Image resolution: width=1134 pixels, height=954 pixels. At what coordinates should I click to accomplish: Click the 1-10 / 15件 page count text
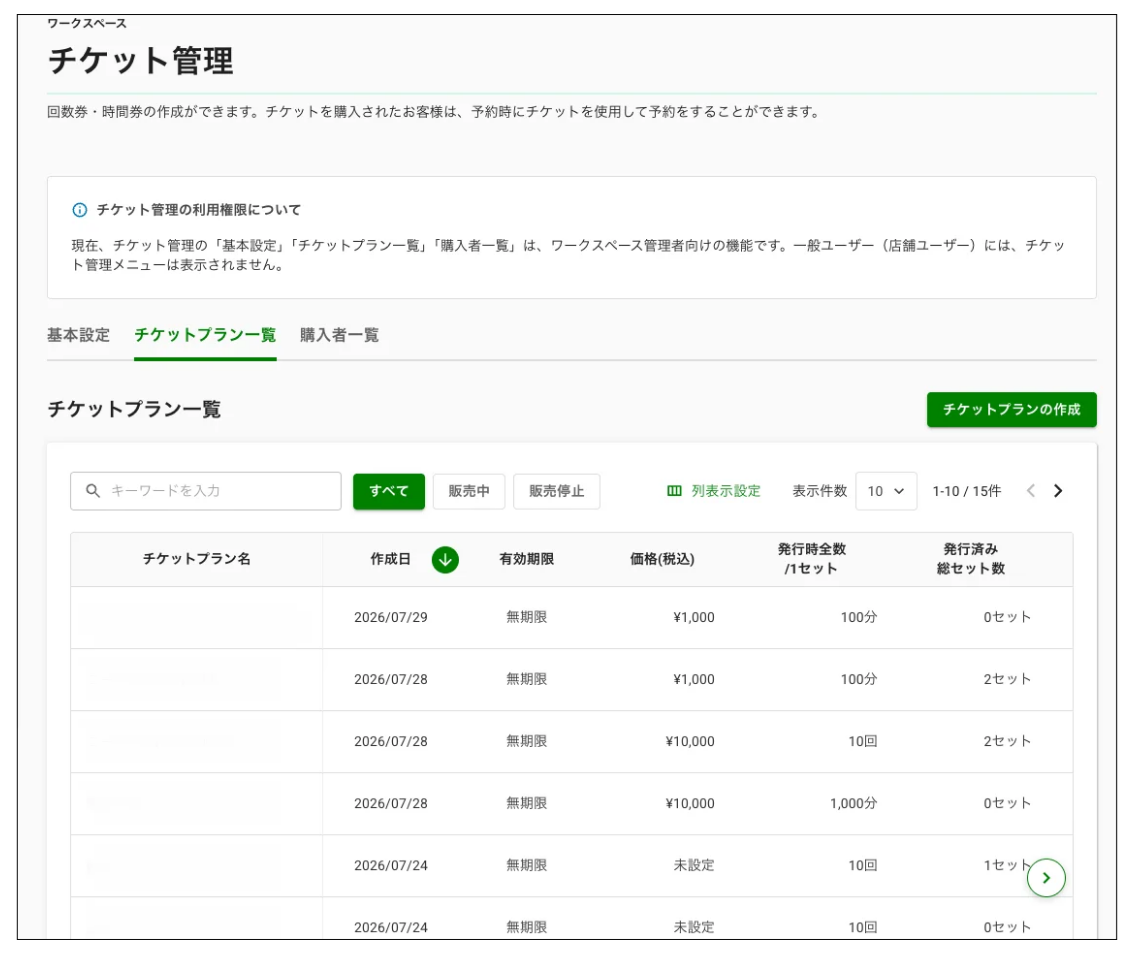click(x=966, y=491)
